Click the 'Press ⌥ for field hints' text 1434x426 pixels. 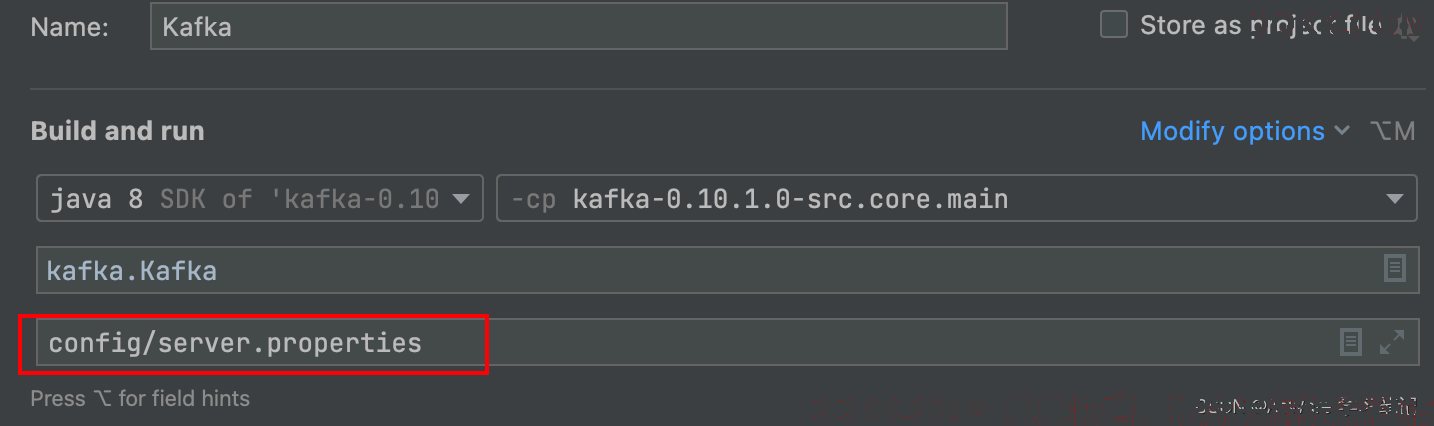click(x=140, y=398)
